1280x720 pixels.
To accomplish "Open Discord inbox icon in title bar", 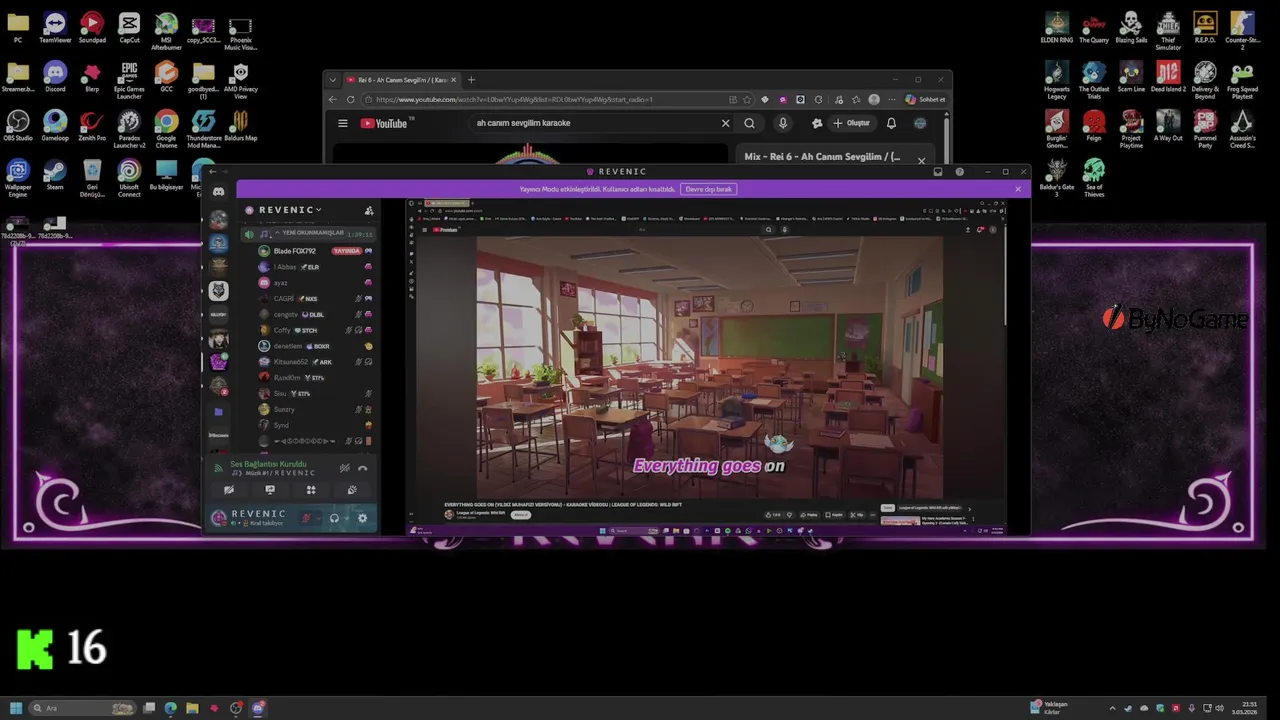I will click(938, 172).
